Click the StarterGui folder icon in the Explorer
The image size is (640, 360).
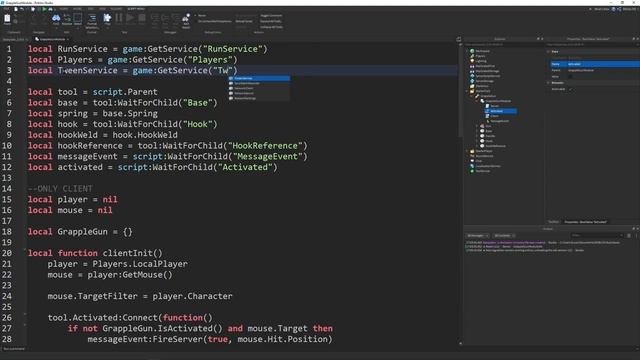tap(472, 86)
